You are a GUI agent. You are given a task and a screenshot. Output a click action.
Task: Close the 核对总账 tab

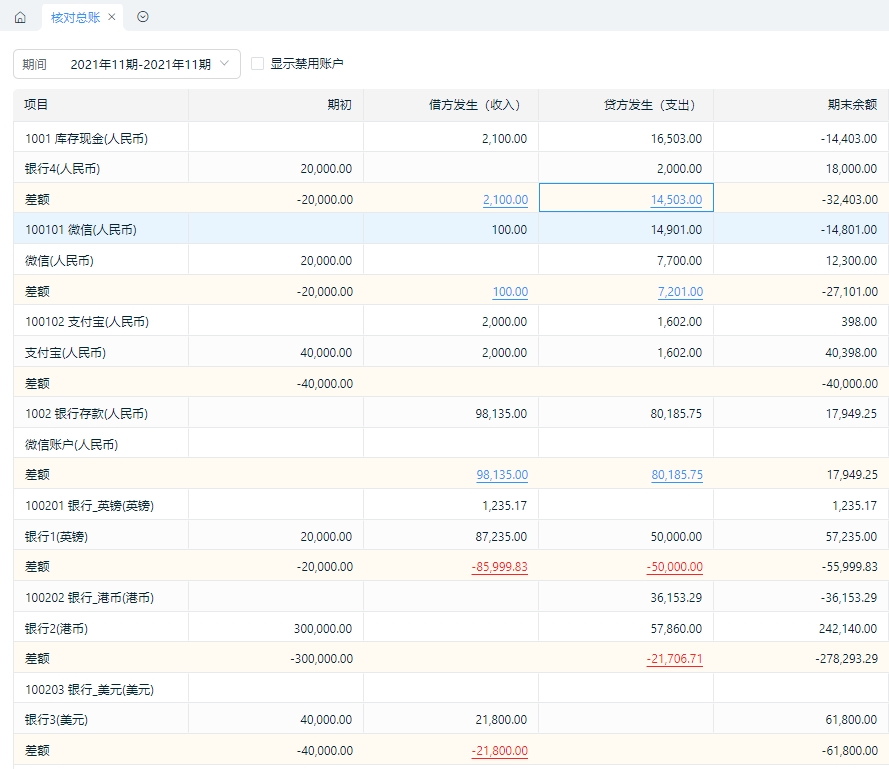[x=112, y=17]
